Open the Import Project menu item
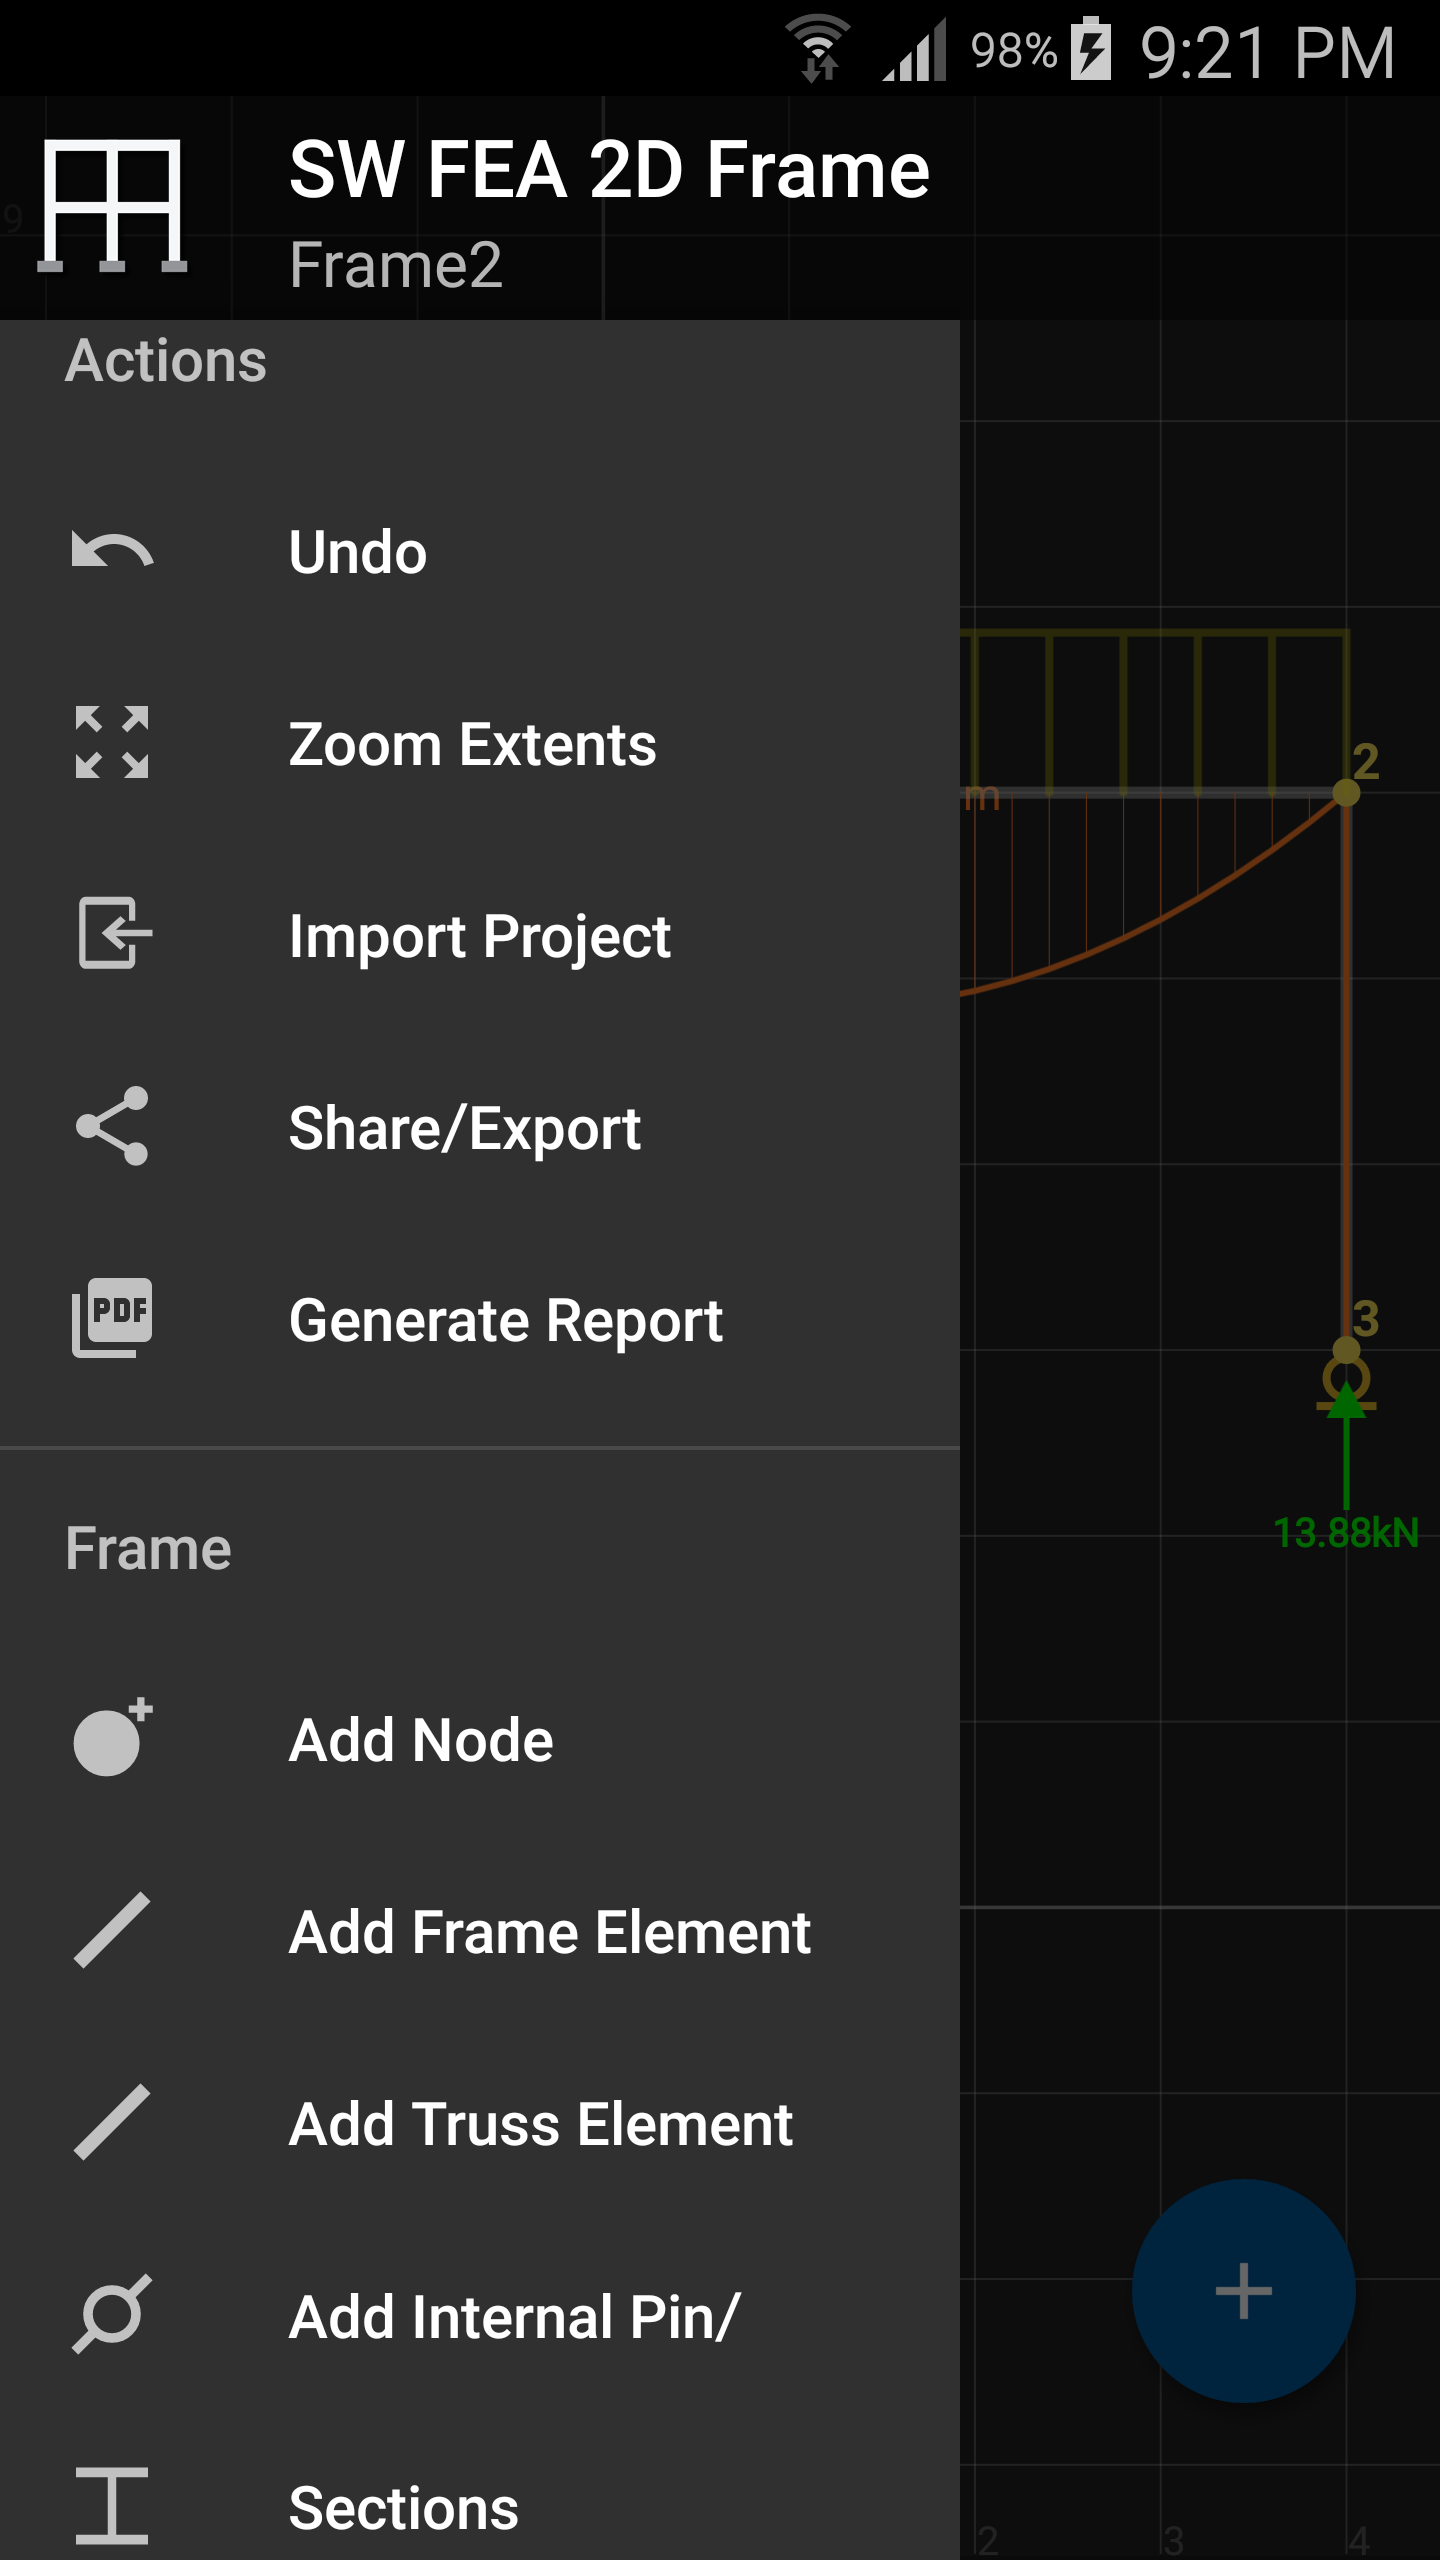 [x=479, y=937]
